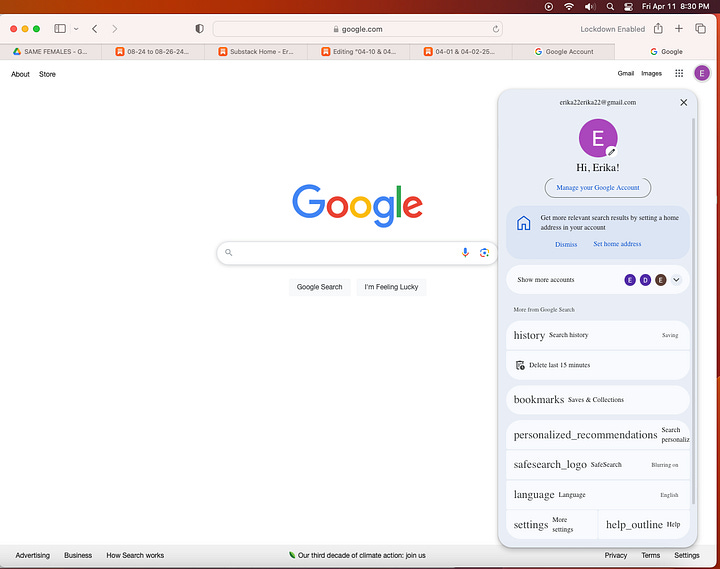Go forward with the Safari forward arrow
The height and width of the screenshot is (569, 720).
[x=115, y=28]
